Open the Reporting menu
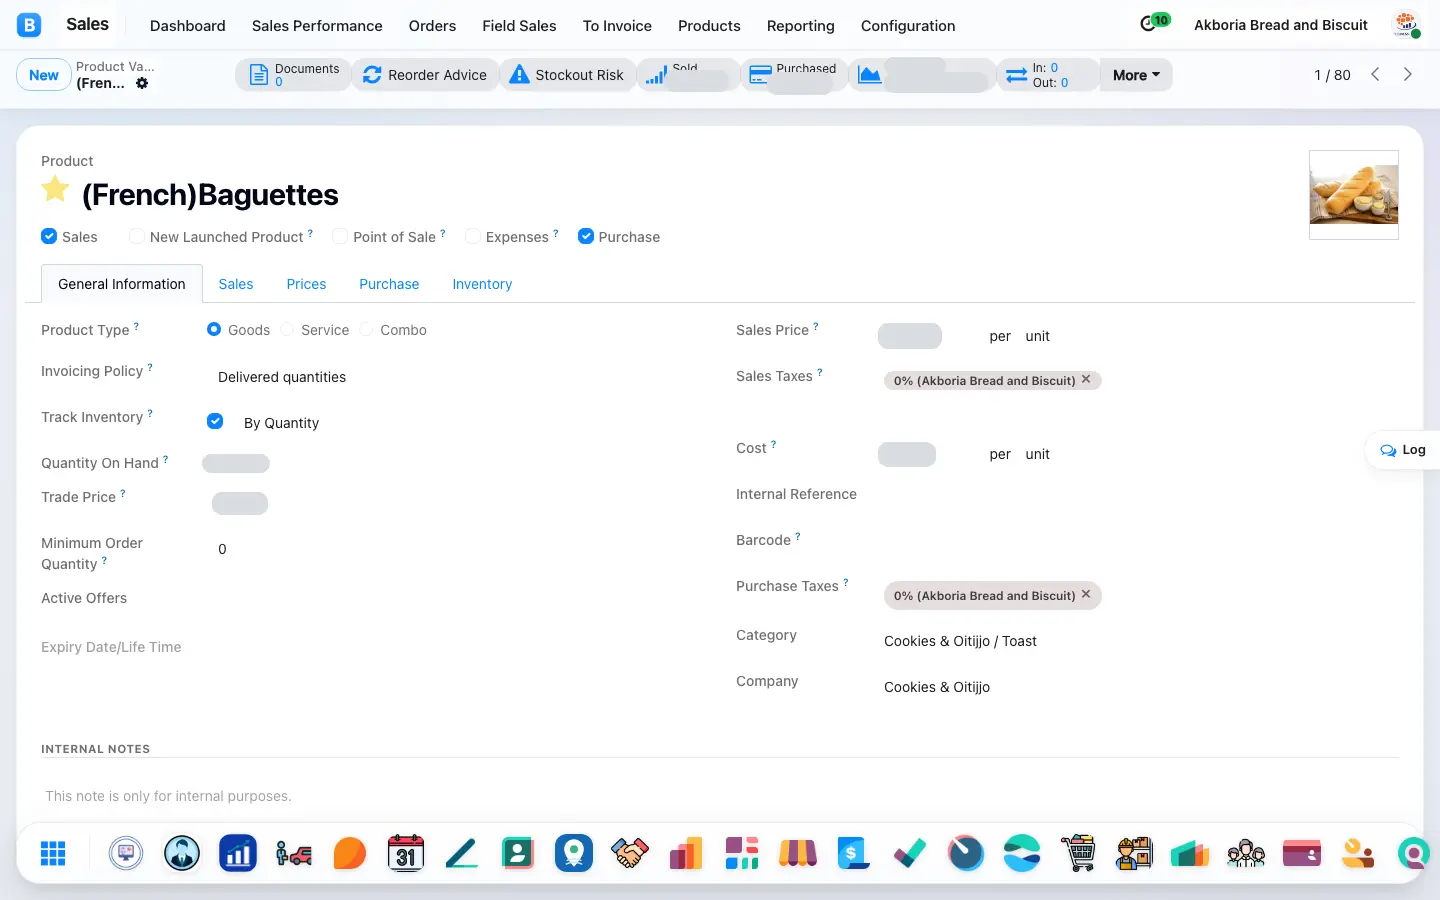 click(800, 25)
